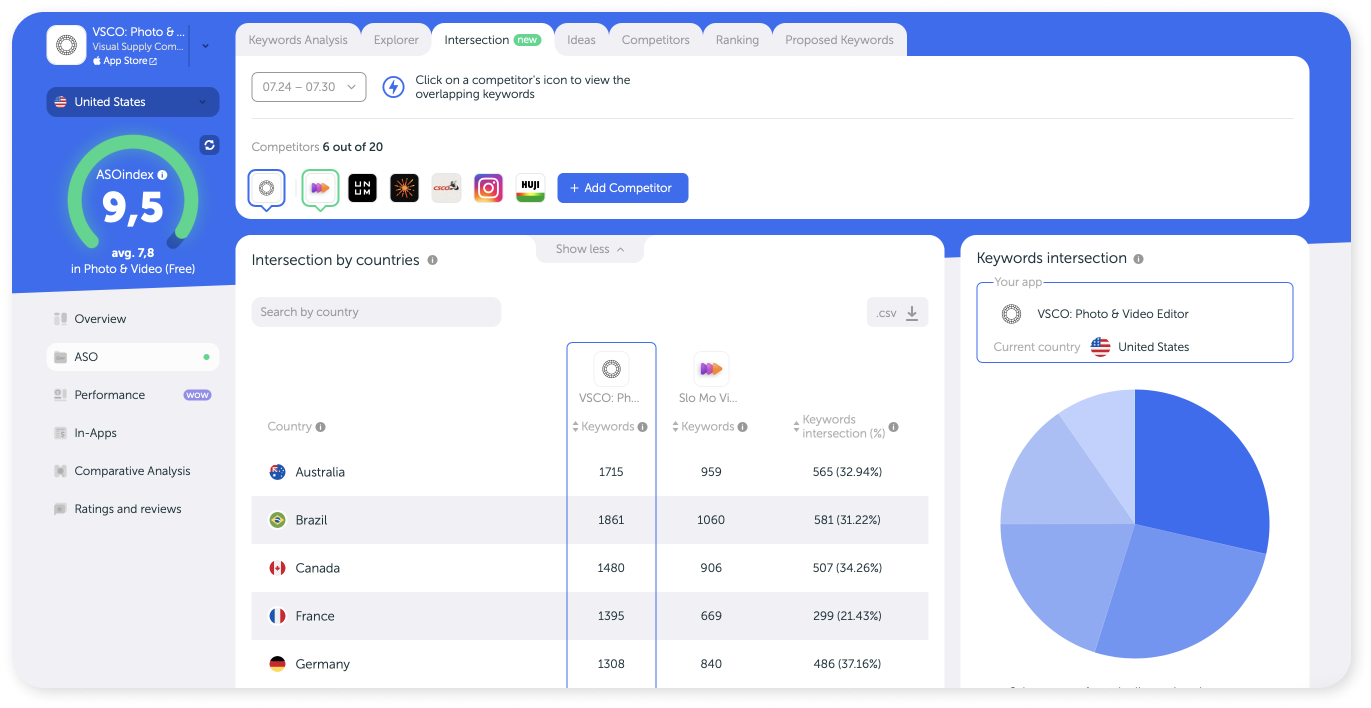The image size is (1371, 708).
Task: Click the United States flag beside Current country
Action: pos(1100,347)
